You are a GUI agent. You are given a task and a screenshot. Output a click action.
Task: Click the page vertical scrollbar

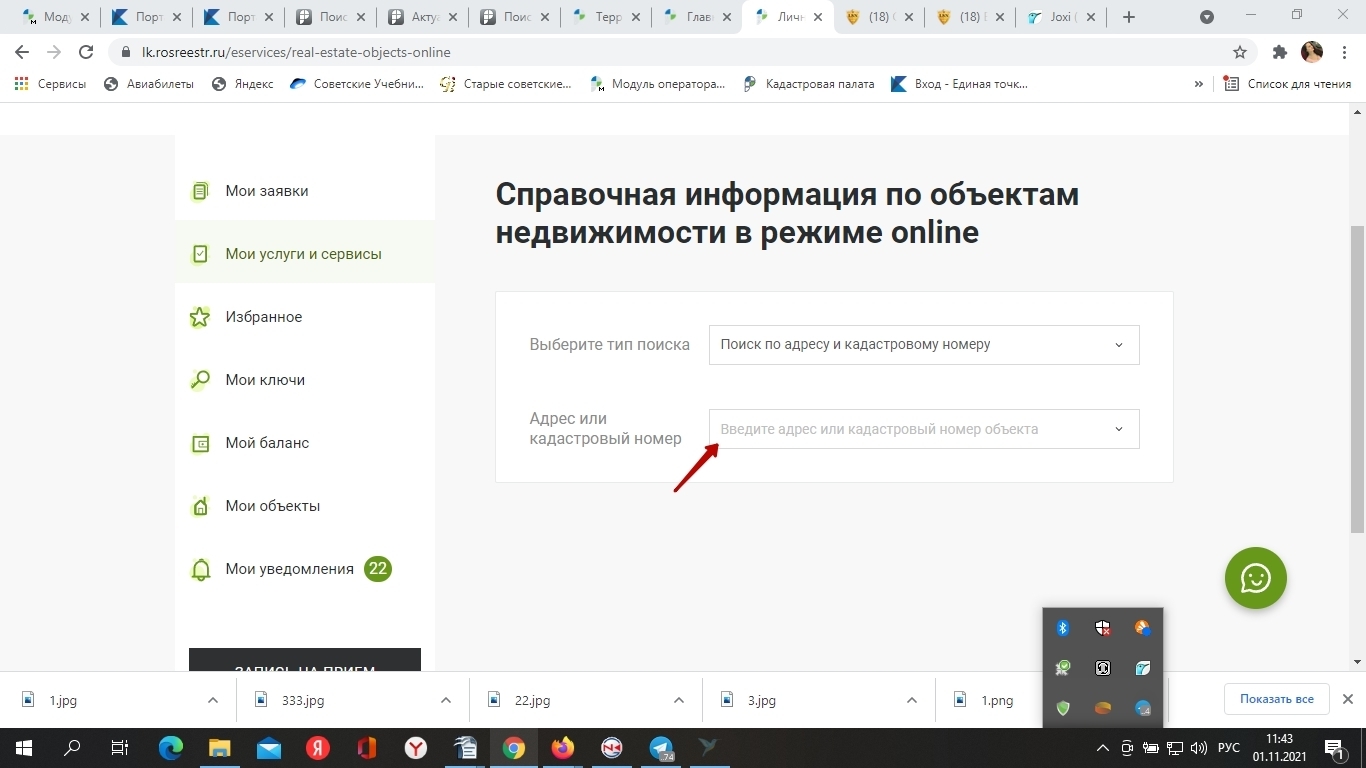1357,380
